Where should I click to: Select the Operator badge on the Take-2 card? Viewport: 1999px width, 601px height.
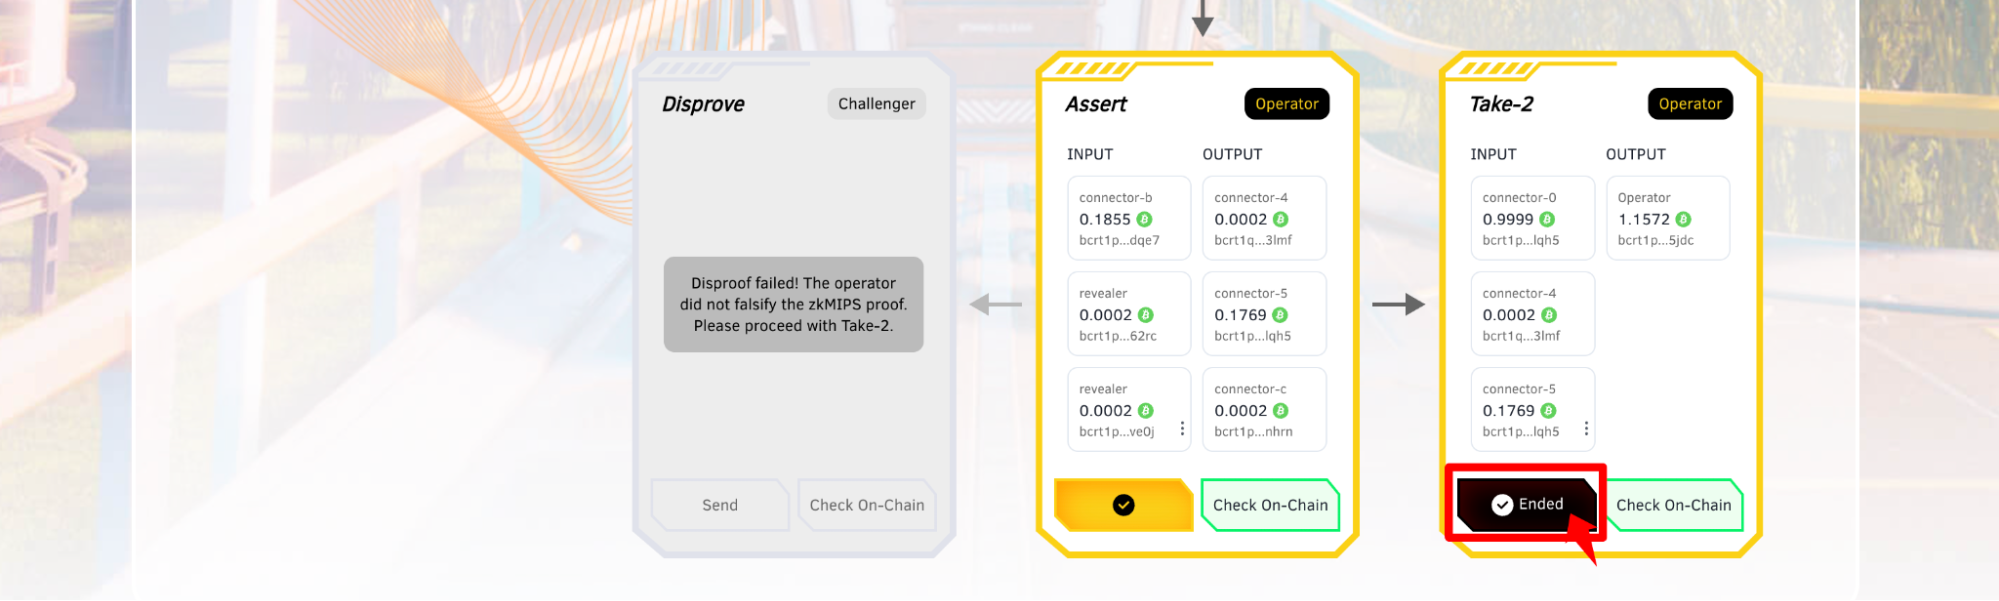[1690, 104]
